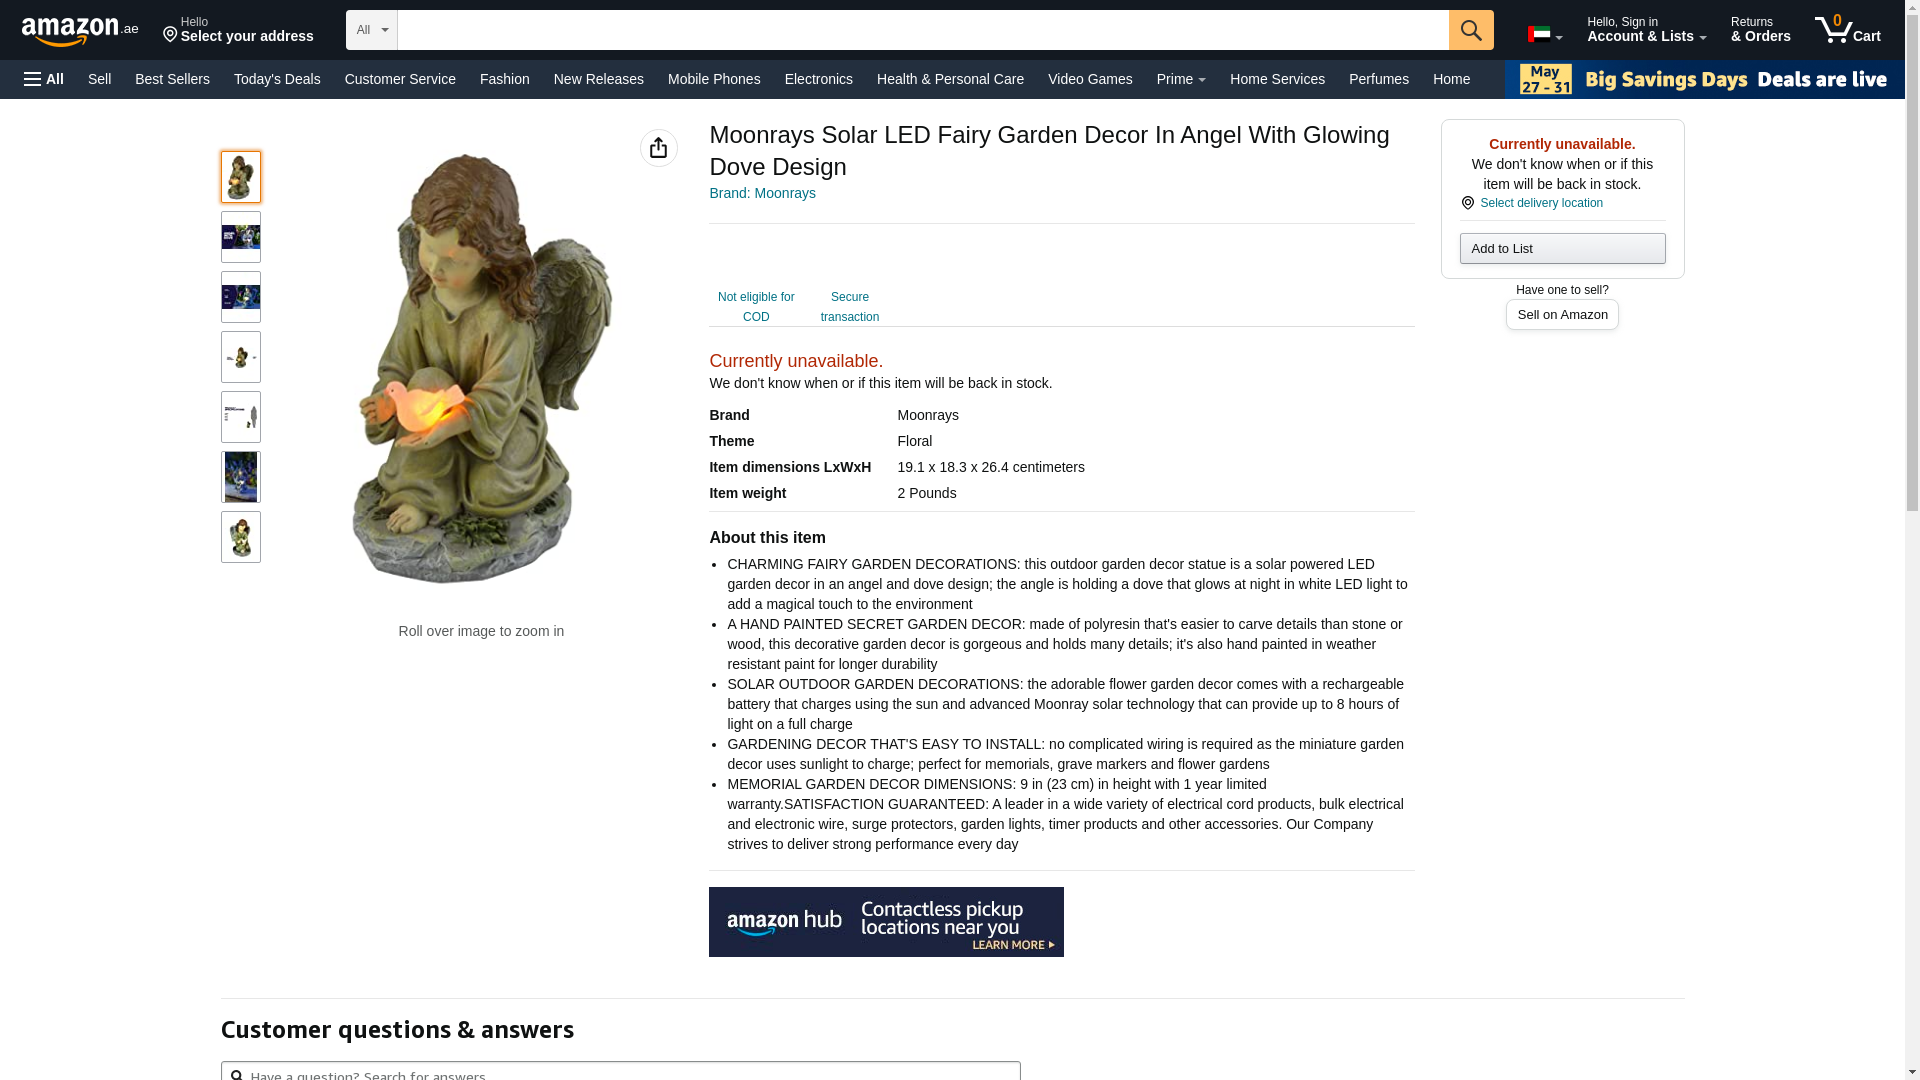Click Select delivery location link
The height and width of the screenshot is (1080, 1920).
pos(1541,203)
